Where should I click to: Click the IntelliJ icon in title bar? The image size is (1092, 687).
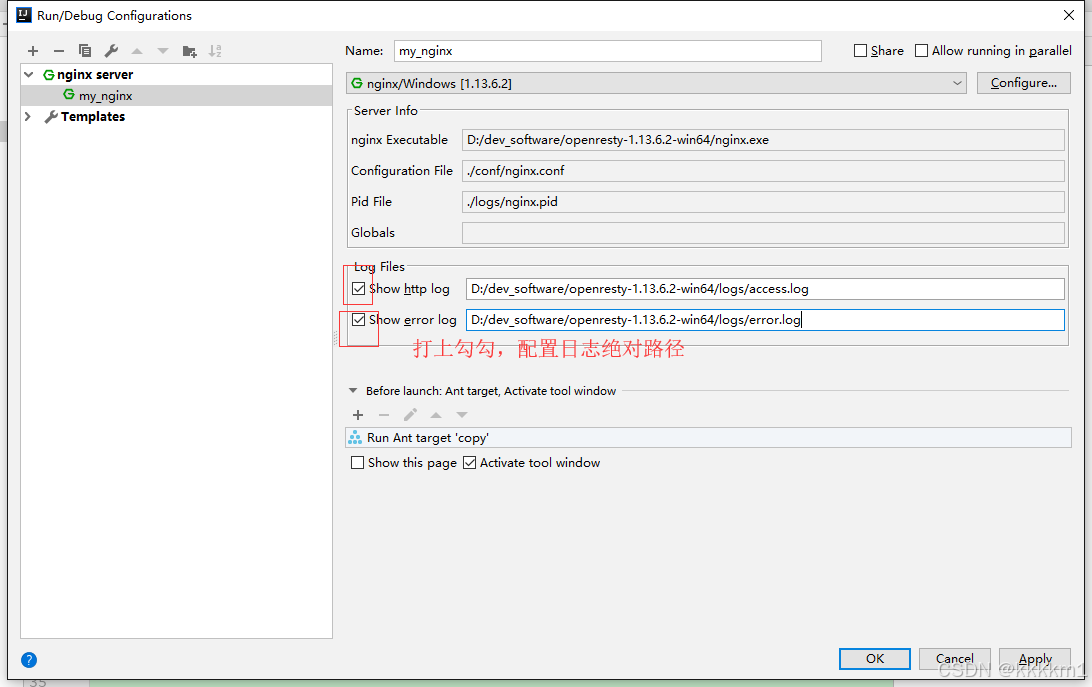click(x=24, y=15)
